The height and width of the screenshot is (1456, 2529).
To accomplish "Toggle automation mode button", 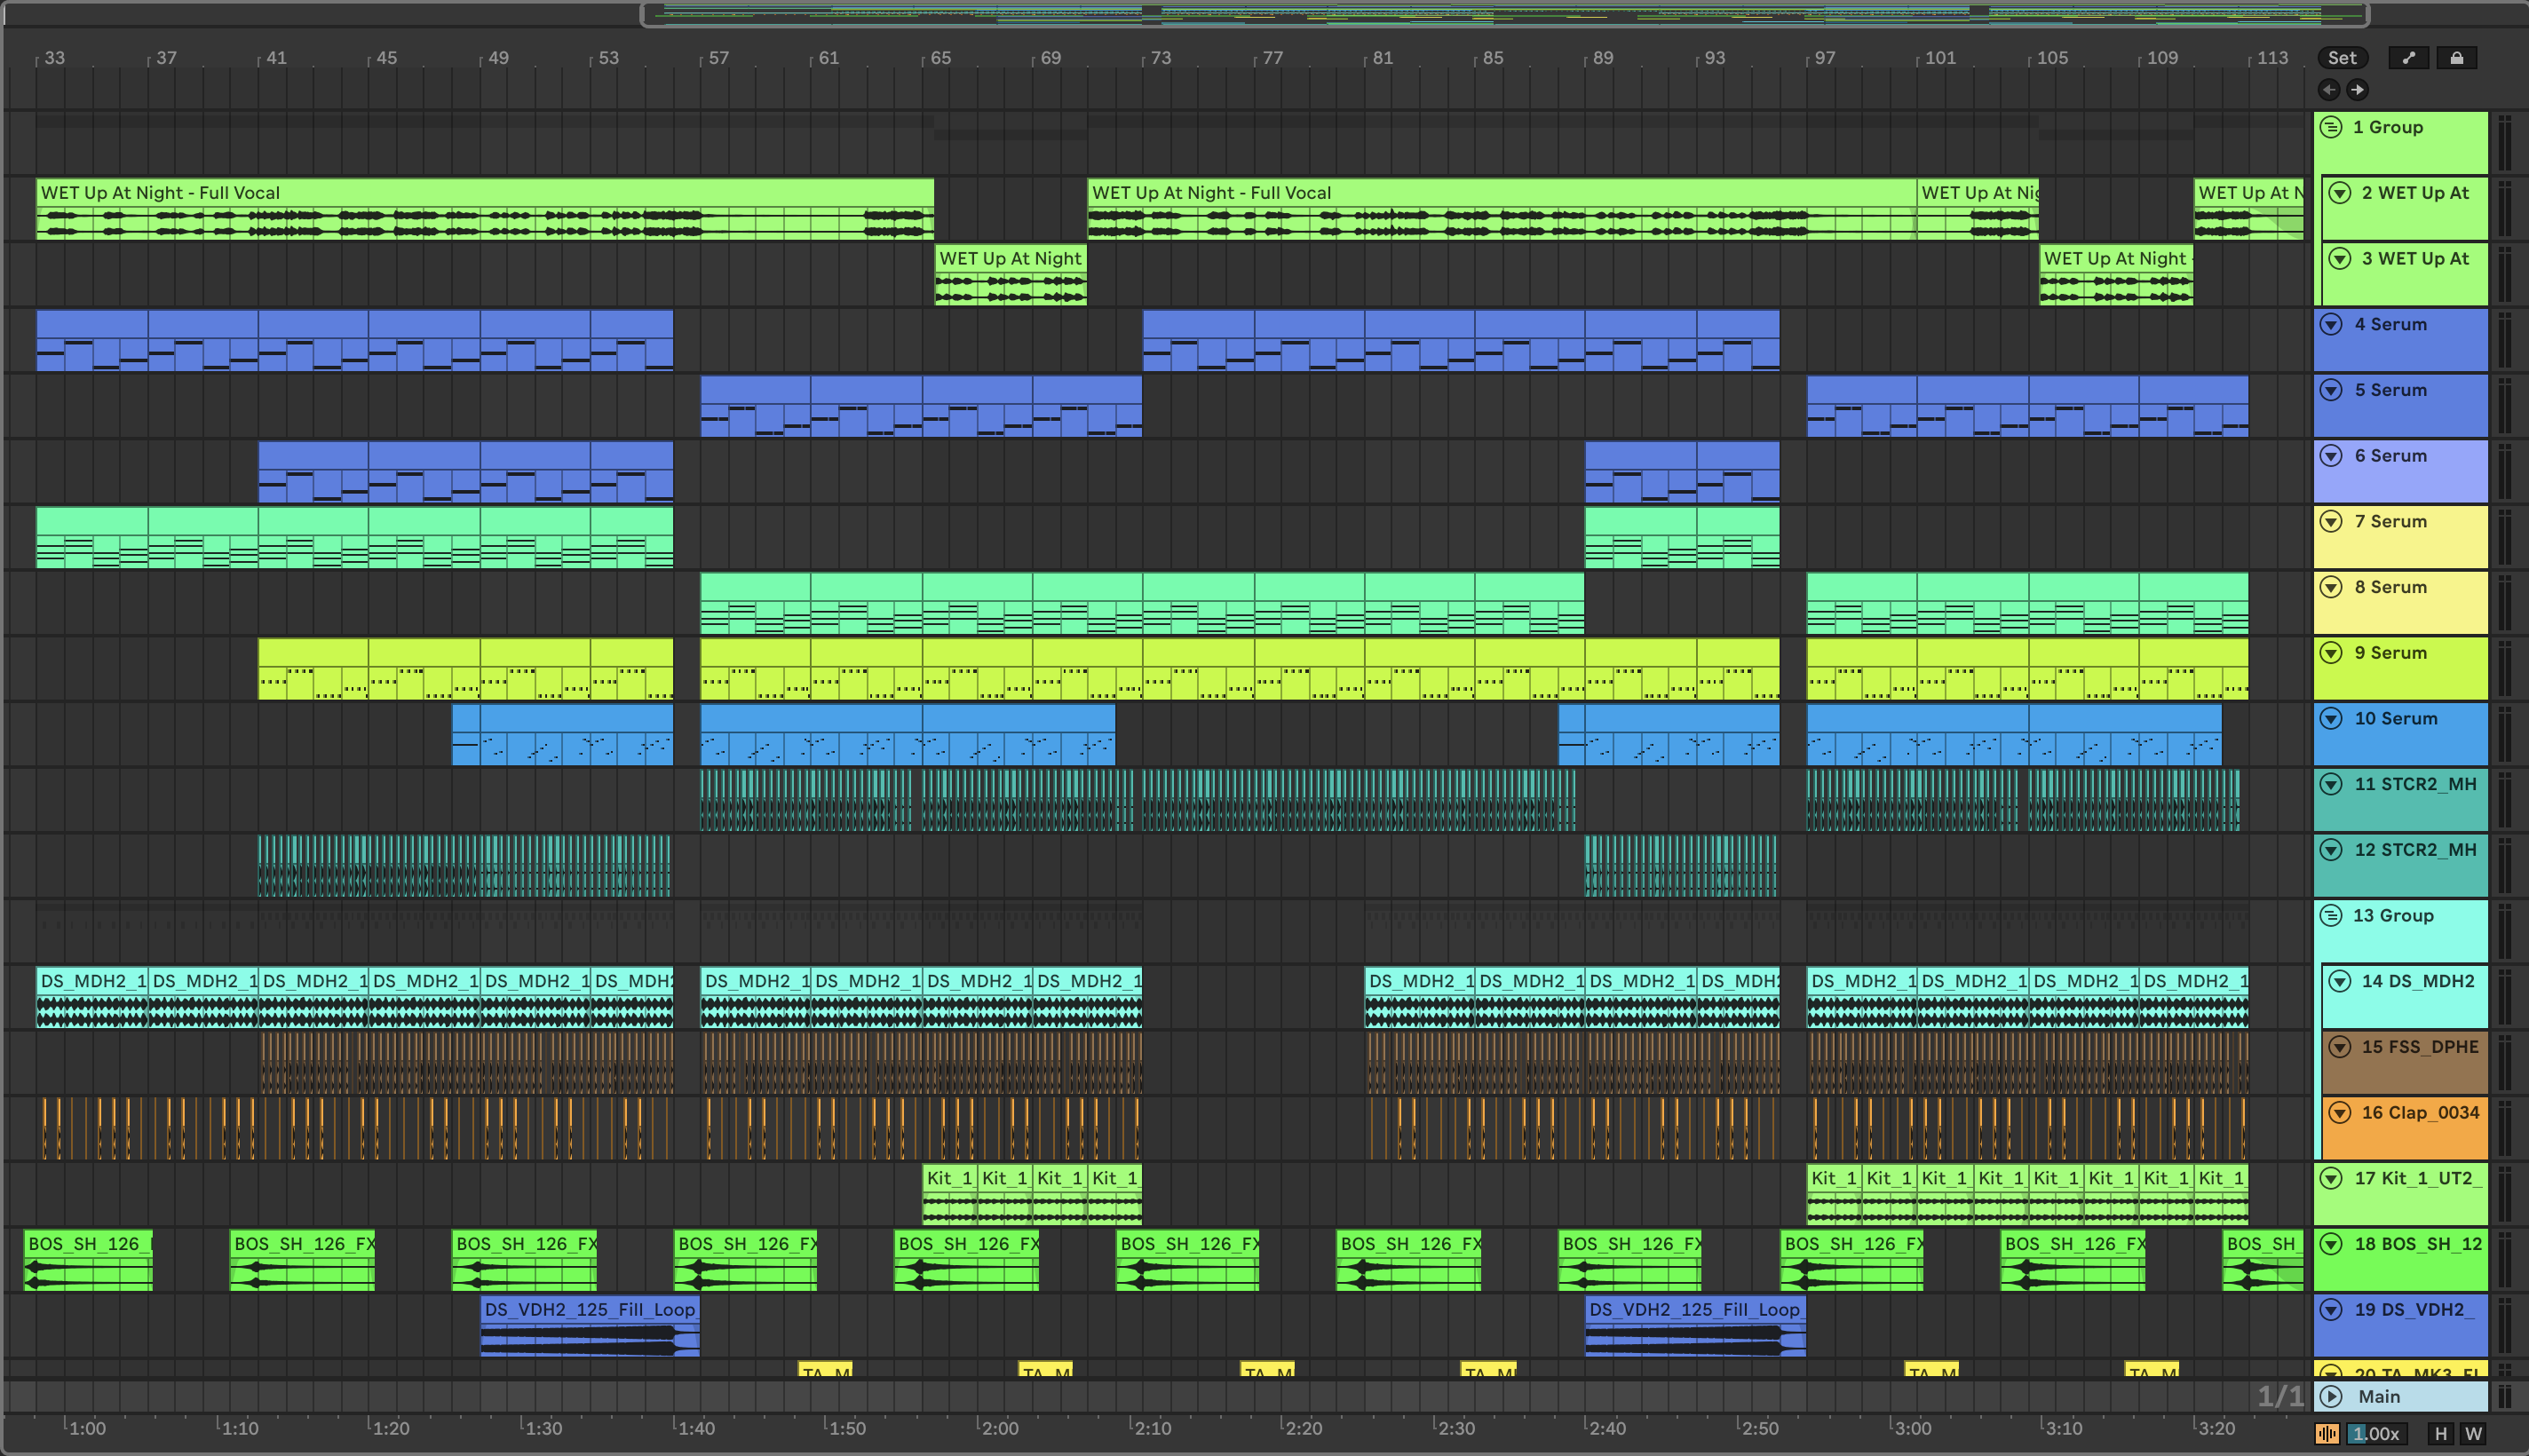I will pos(2408,58).
